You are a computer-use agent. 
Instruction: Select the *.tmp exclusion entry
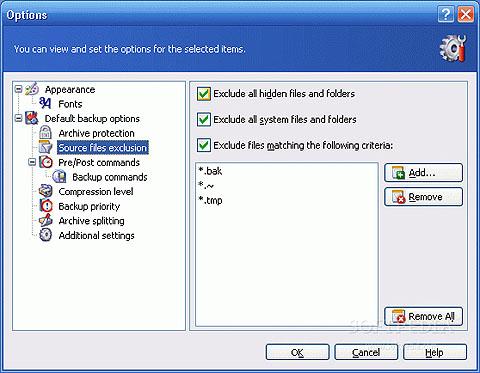pos(210,200)
